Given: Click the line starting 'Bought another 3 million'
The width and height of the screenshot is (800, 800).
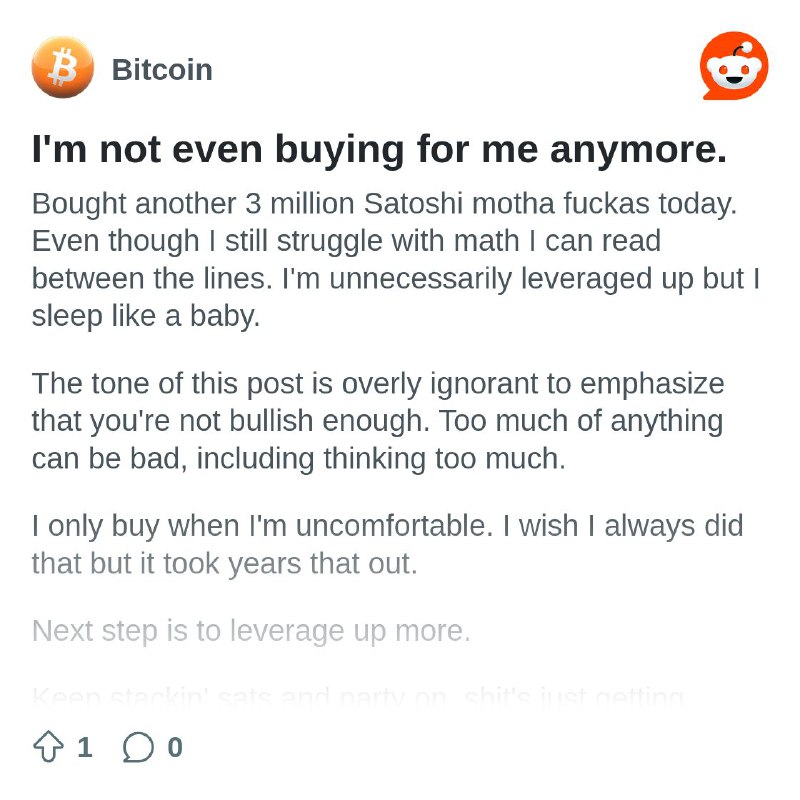Looking at the screenshot, I should [x=384, y=204].
